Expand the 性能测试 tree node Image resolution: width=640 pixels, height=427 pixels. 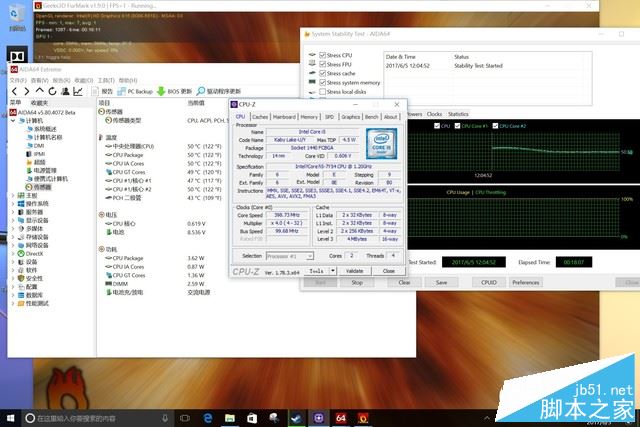(x=13, y=303)
